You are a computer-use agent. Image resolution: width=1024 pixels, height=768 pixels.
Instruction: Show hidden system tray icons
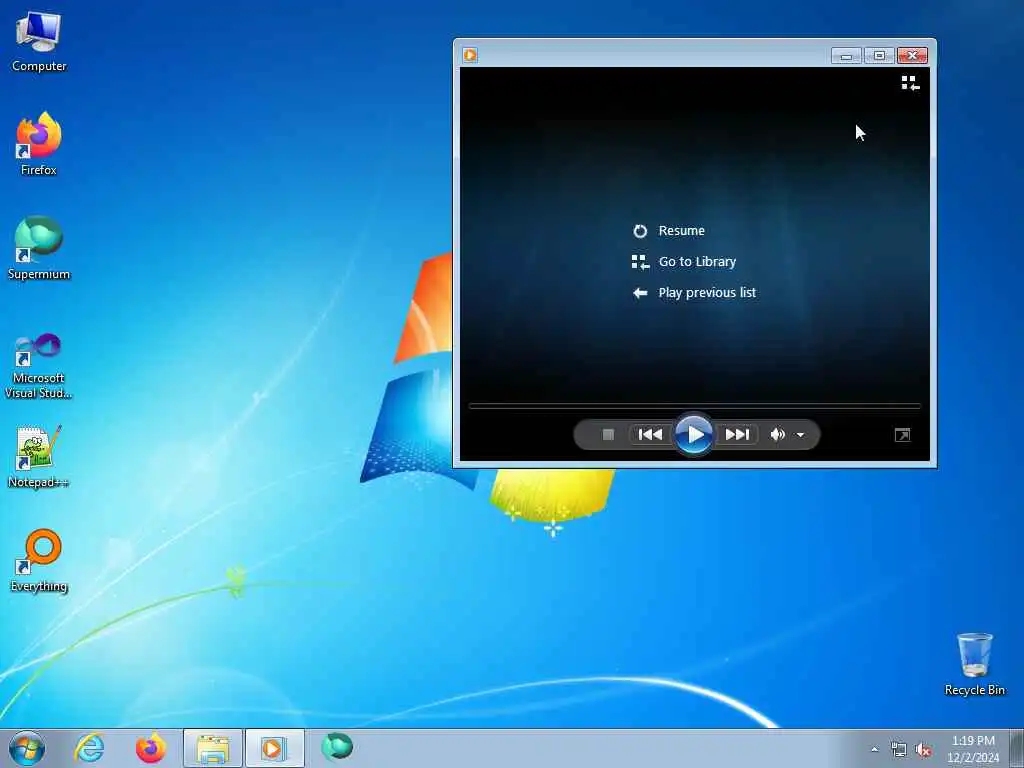pos(874,749)
